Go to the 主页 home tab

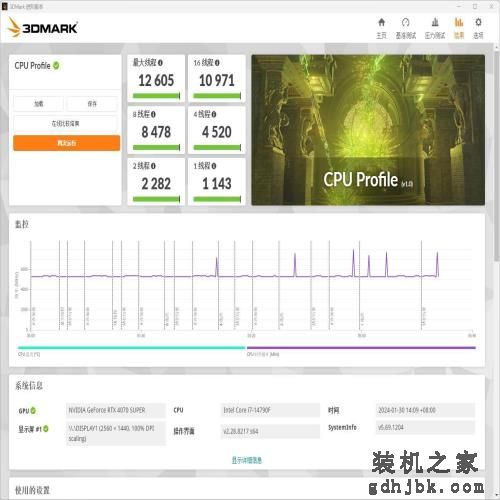click(x=381, y=28)
